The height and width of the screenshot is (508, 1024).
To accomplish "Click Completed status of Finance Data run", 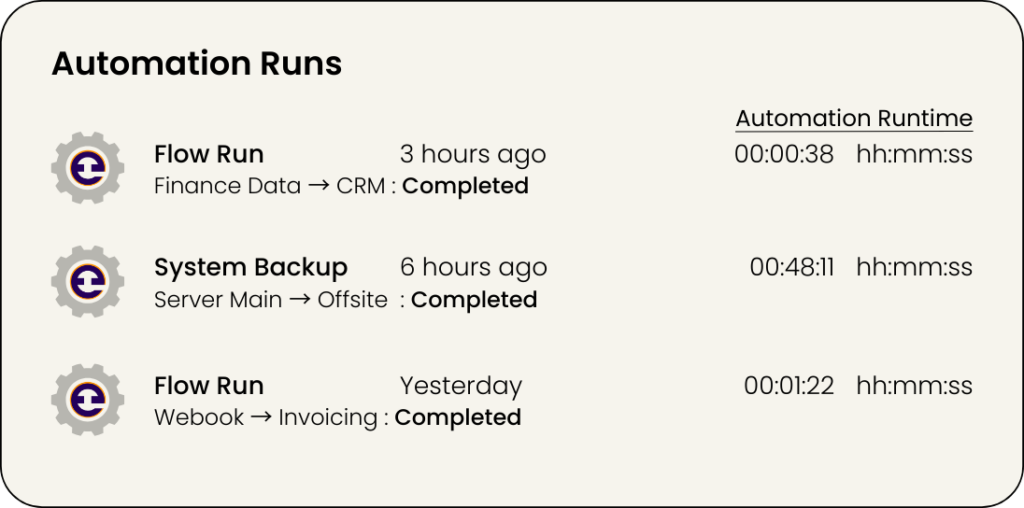I will point(465,186).
